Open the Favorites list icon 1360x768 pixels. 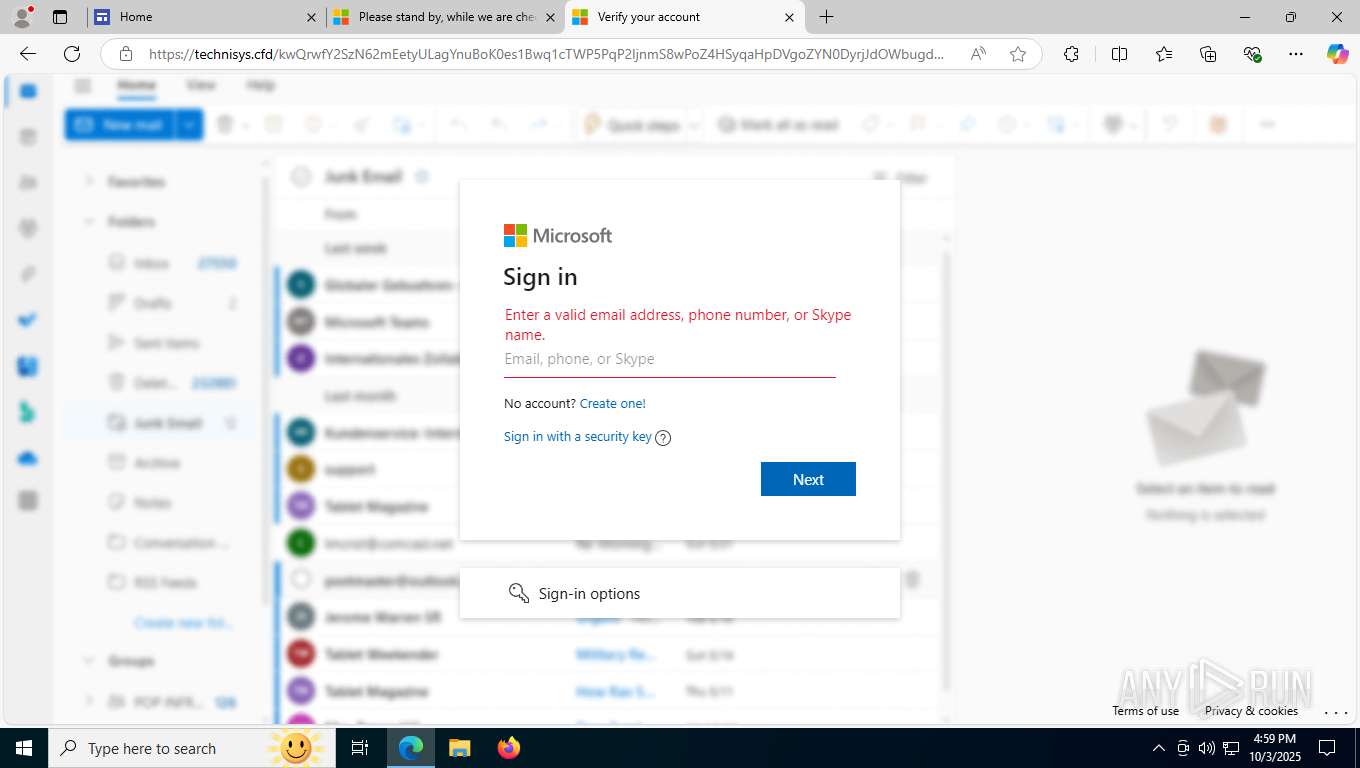click(1164, 54)
